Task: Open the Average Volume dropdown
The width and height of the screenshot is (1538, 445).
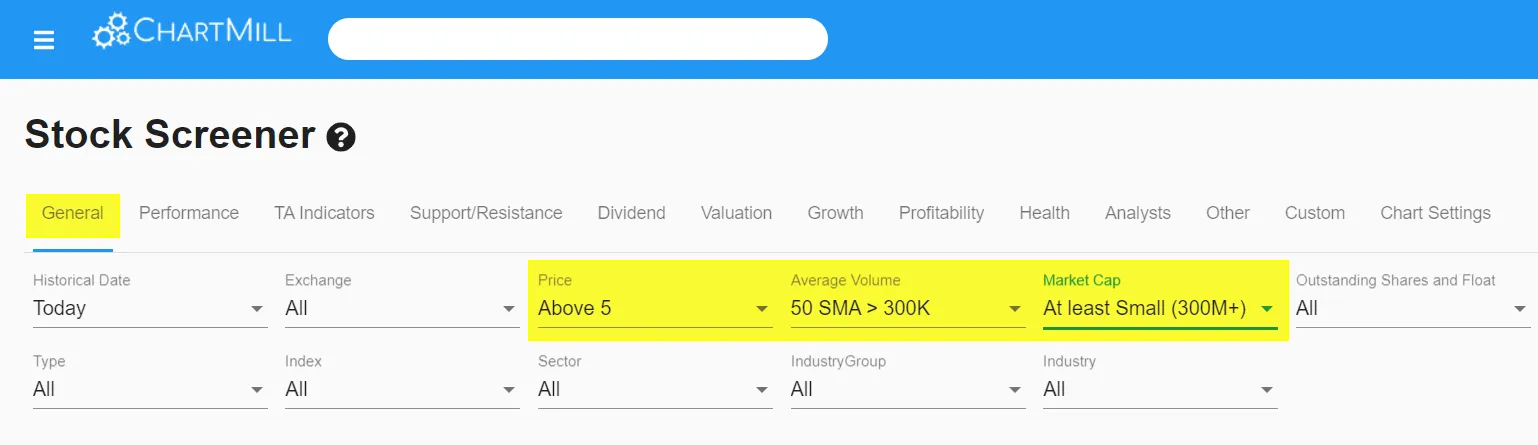Action: 908,308
